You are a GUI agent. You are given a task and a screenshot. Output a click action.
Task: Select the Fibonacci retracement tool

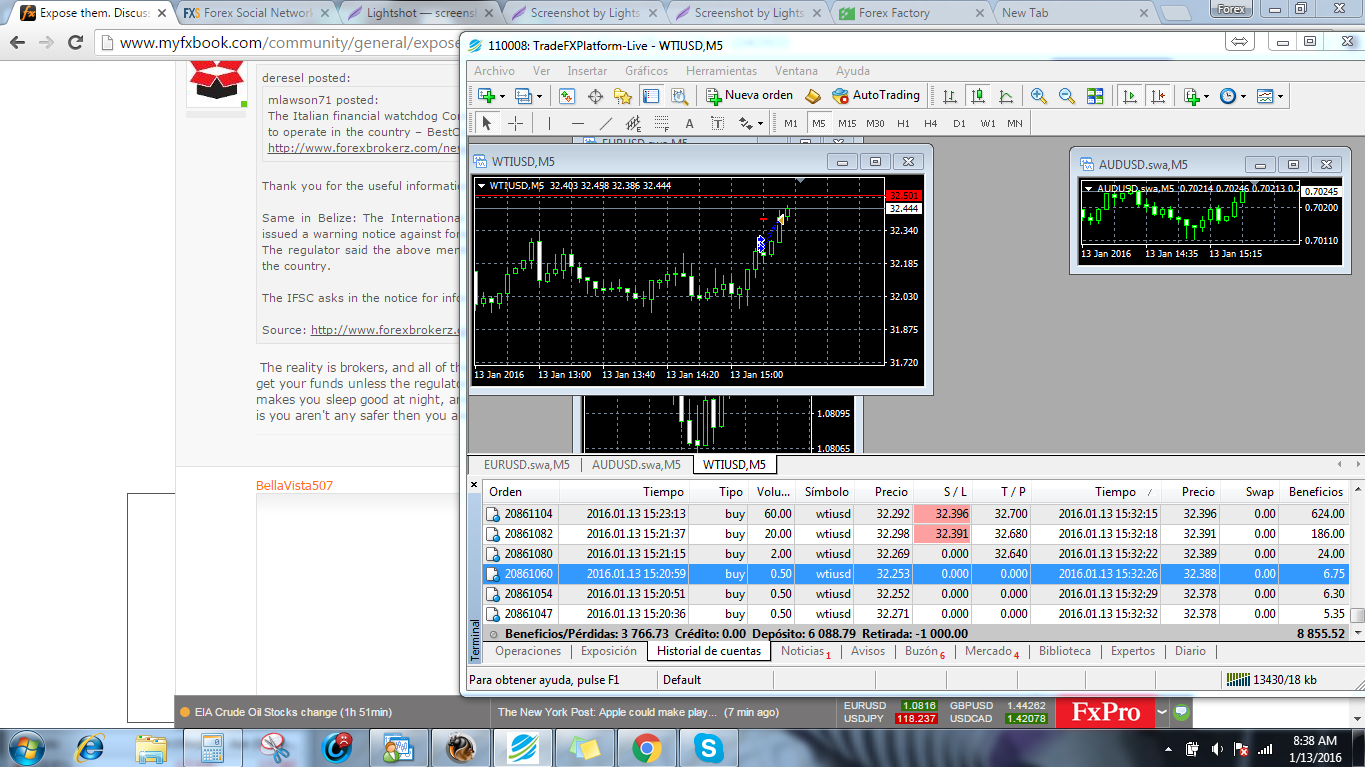(x=661, y=123)
